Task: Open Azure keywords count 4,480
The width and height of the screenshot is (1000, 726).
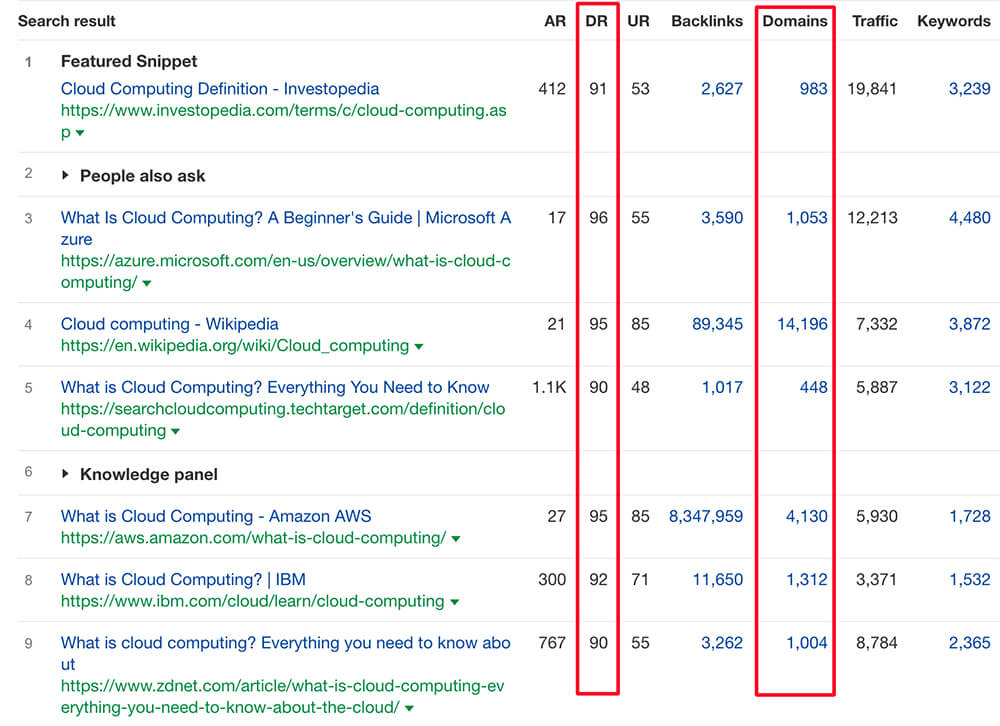Action: (x=969, y=218)
